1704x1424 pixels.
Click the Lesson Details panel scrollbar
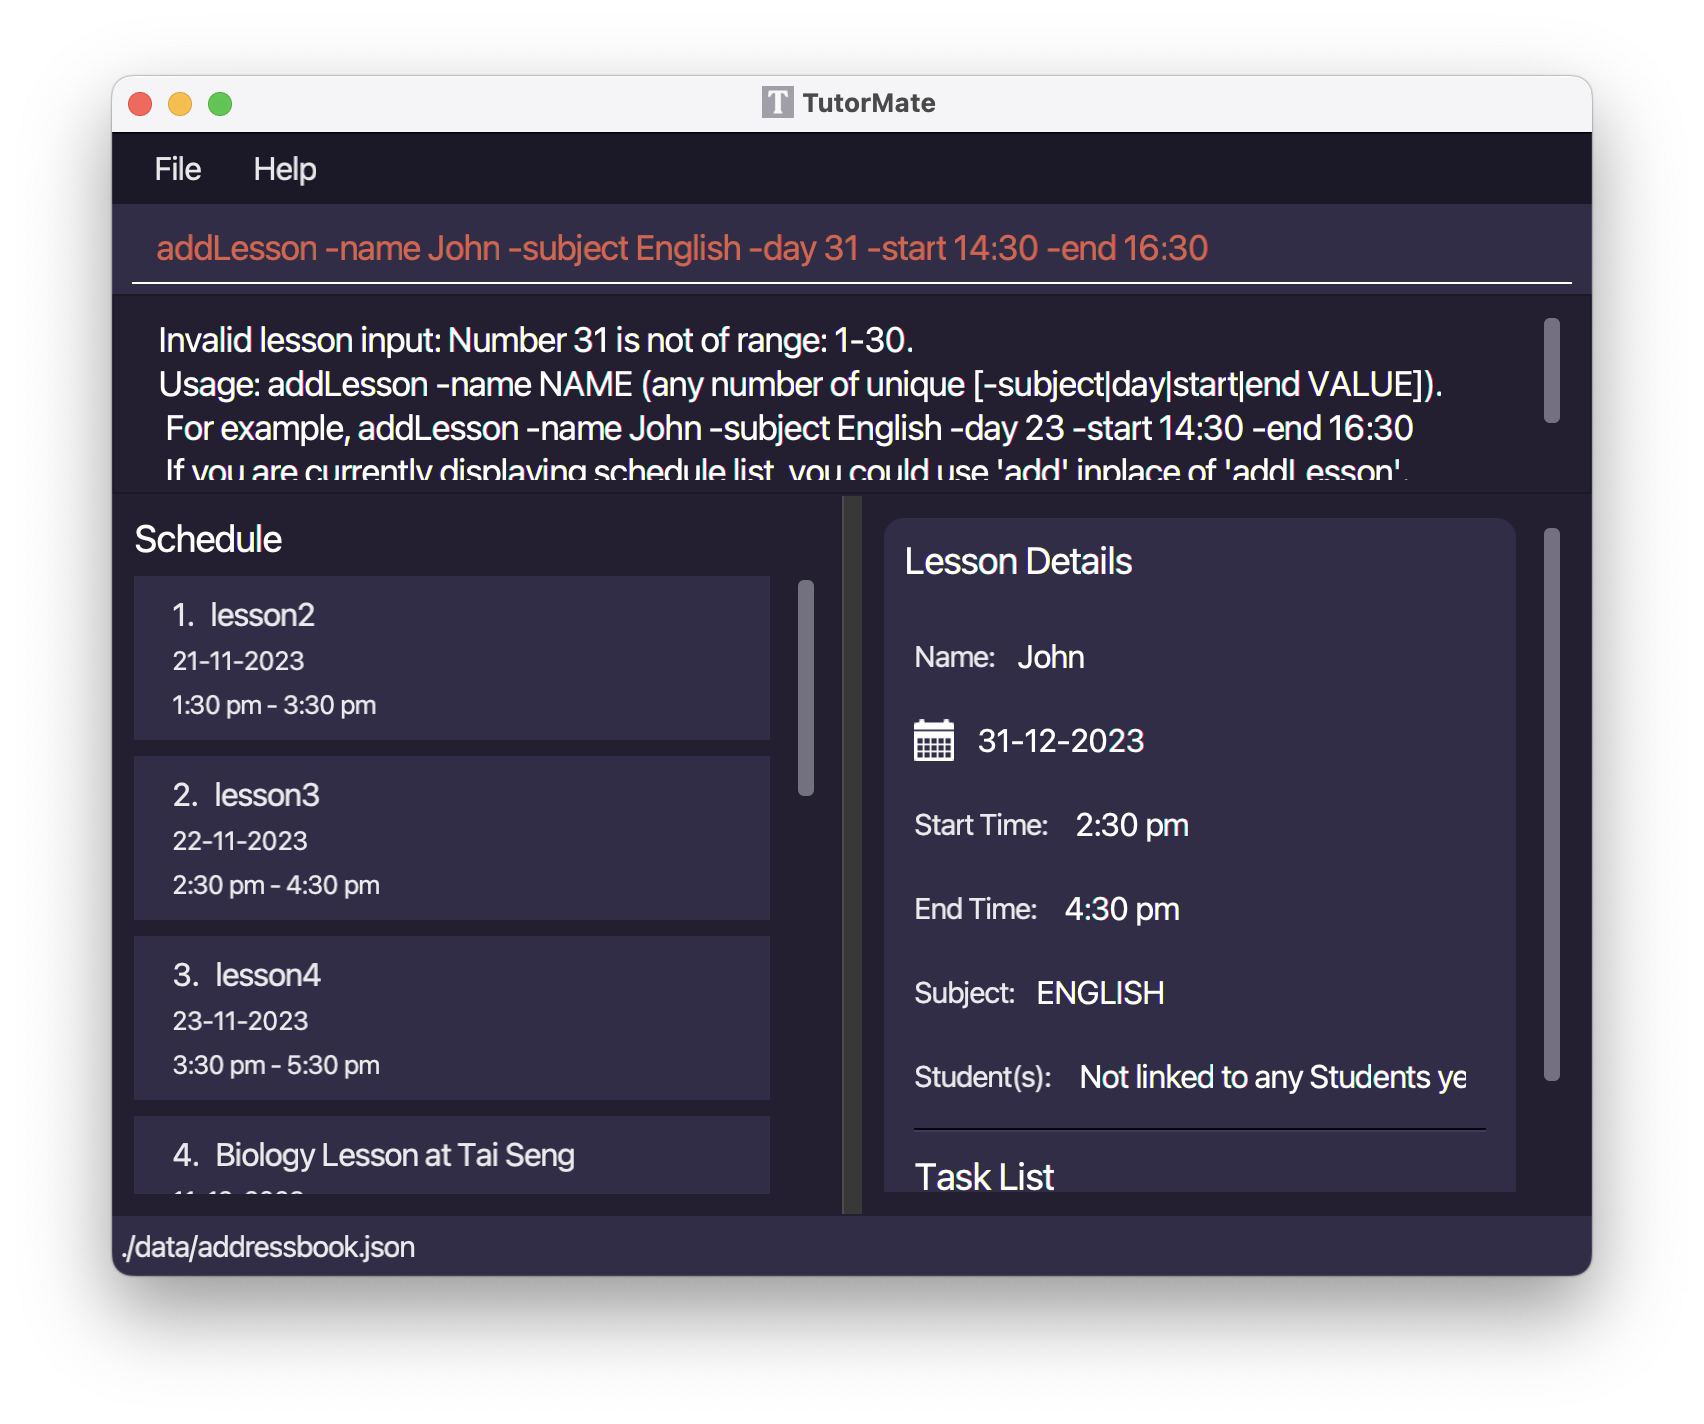point(1552,805)
